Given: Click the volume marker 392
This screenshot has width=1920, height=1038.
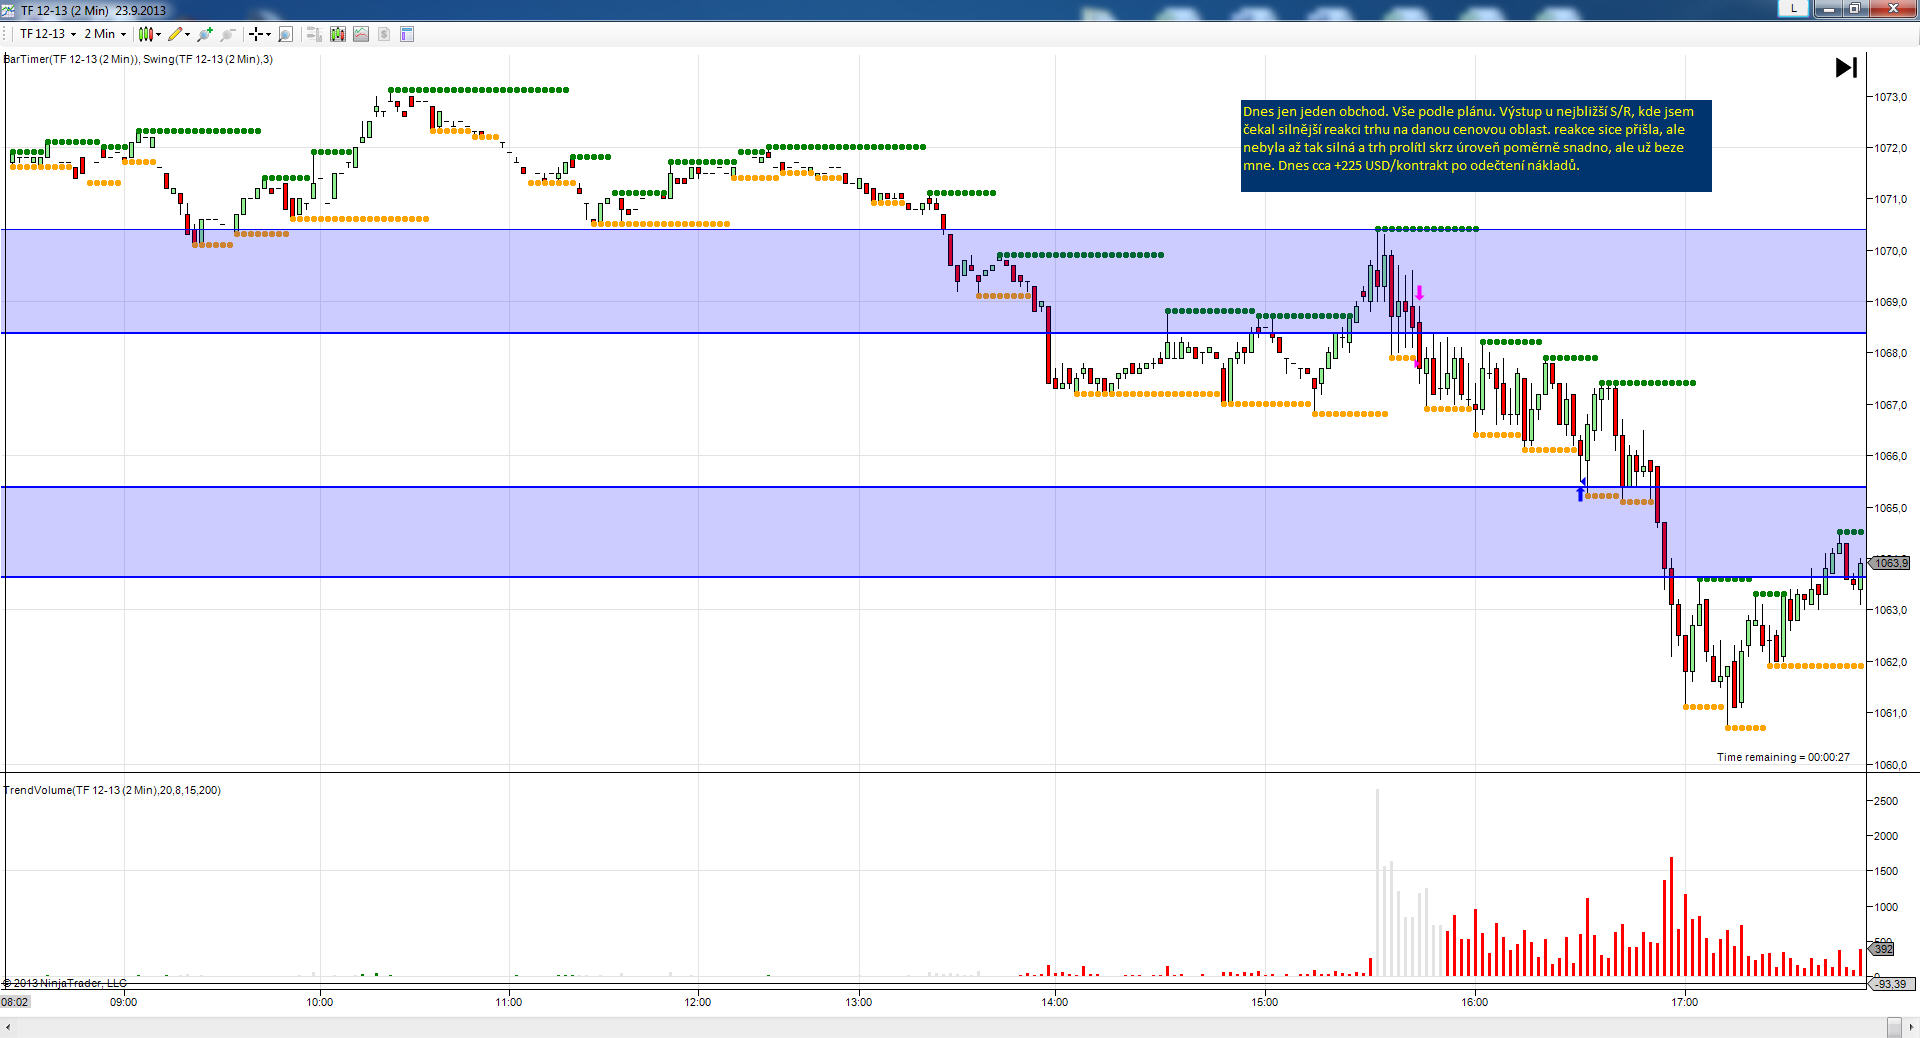Looking at the screenshot, I should click(1882, 948).
